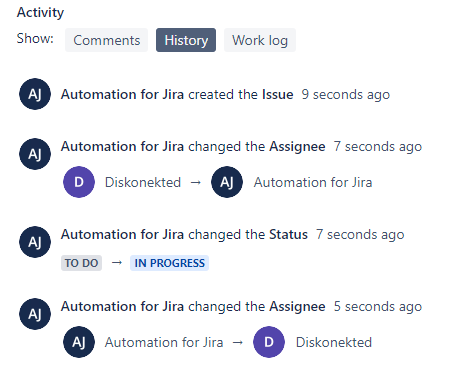466x378 pixels.
Task: Click AJ avatar beside 'changed the Status'
Action: click(35, 242)
